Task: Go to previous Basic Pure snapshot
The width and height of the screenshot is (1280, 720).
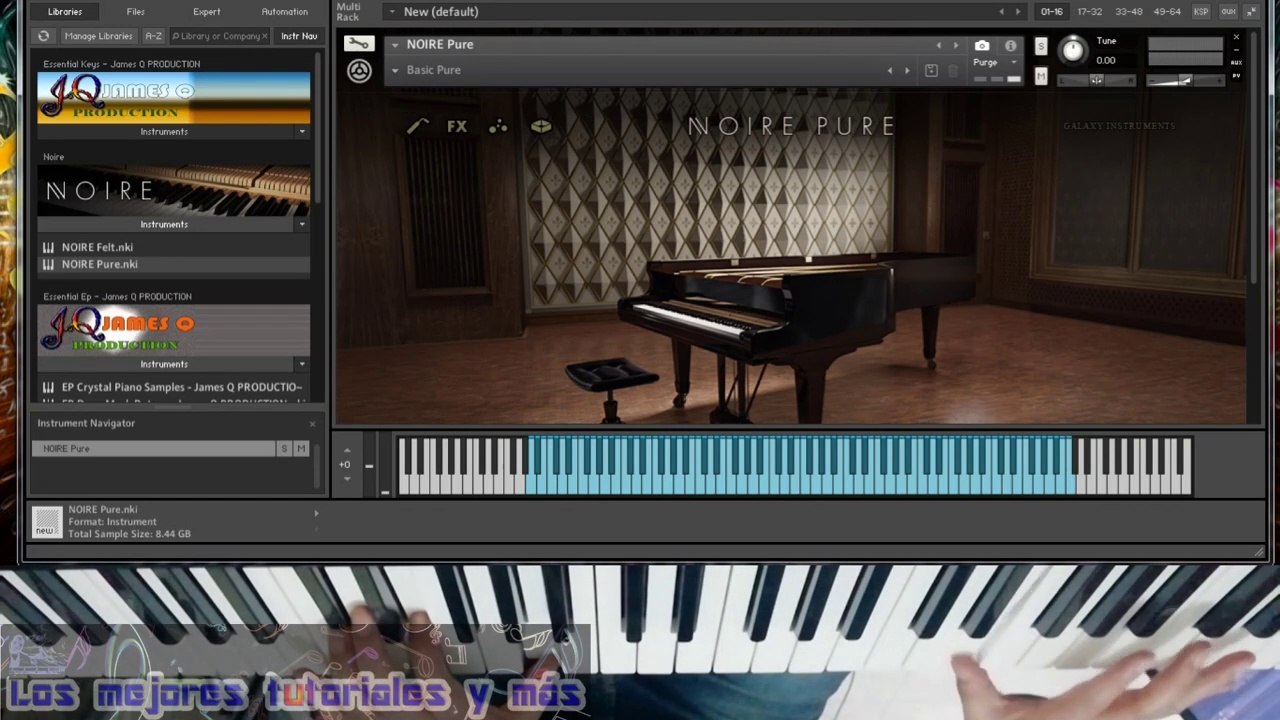Action: click(890, 70)
